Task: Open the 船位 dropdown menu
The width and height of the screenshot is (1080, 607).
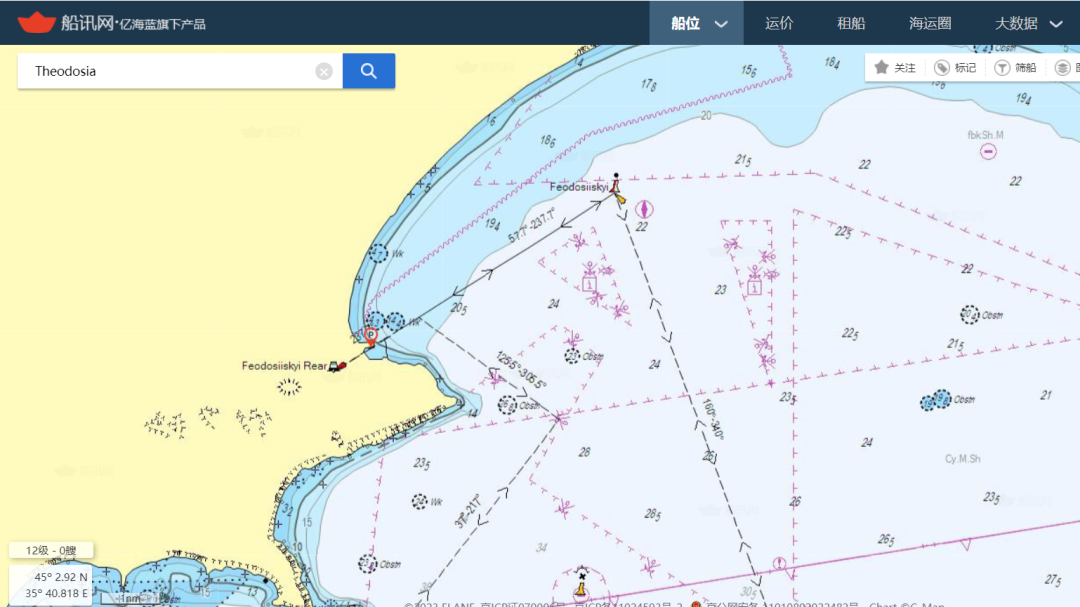Action: click(x=696, y=23)
